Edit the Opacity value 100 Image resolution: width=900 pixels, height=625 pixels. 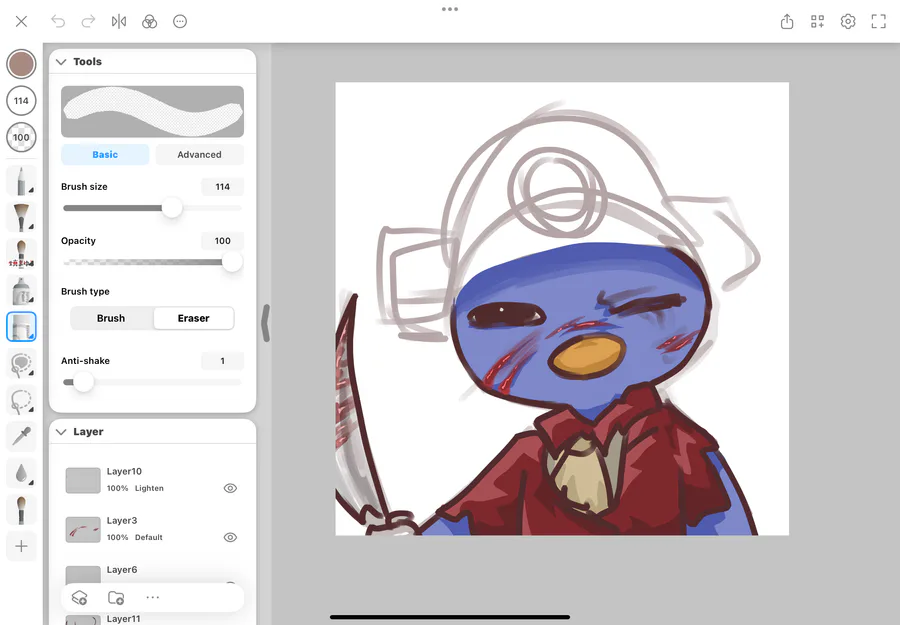[223, 241]
